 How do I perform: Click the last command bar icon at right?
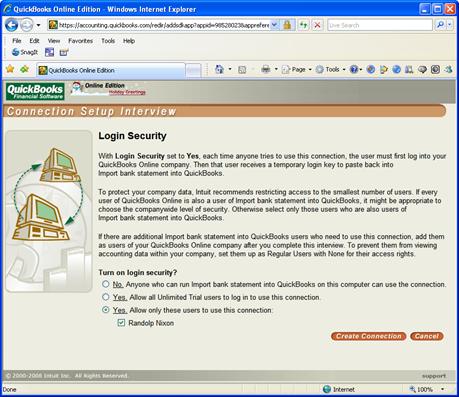448,69
